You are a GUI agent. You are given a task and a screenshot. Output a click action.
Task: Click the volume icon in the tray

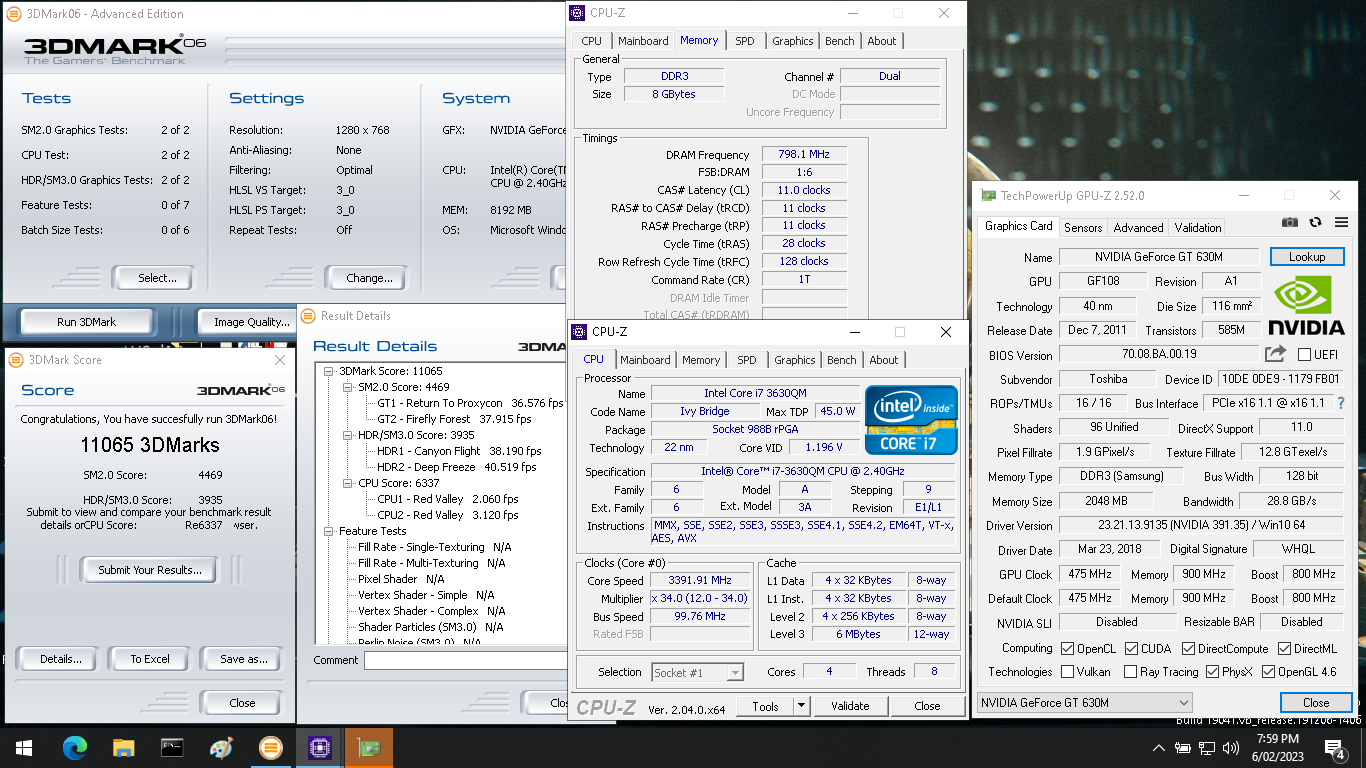[x=1229, y=748]
